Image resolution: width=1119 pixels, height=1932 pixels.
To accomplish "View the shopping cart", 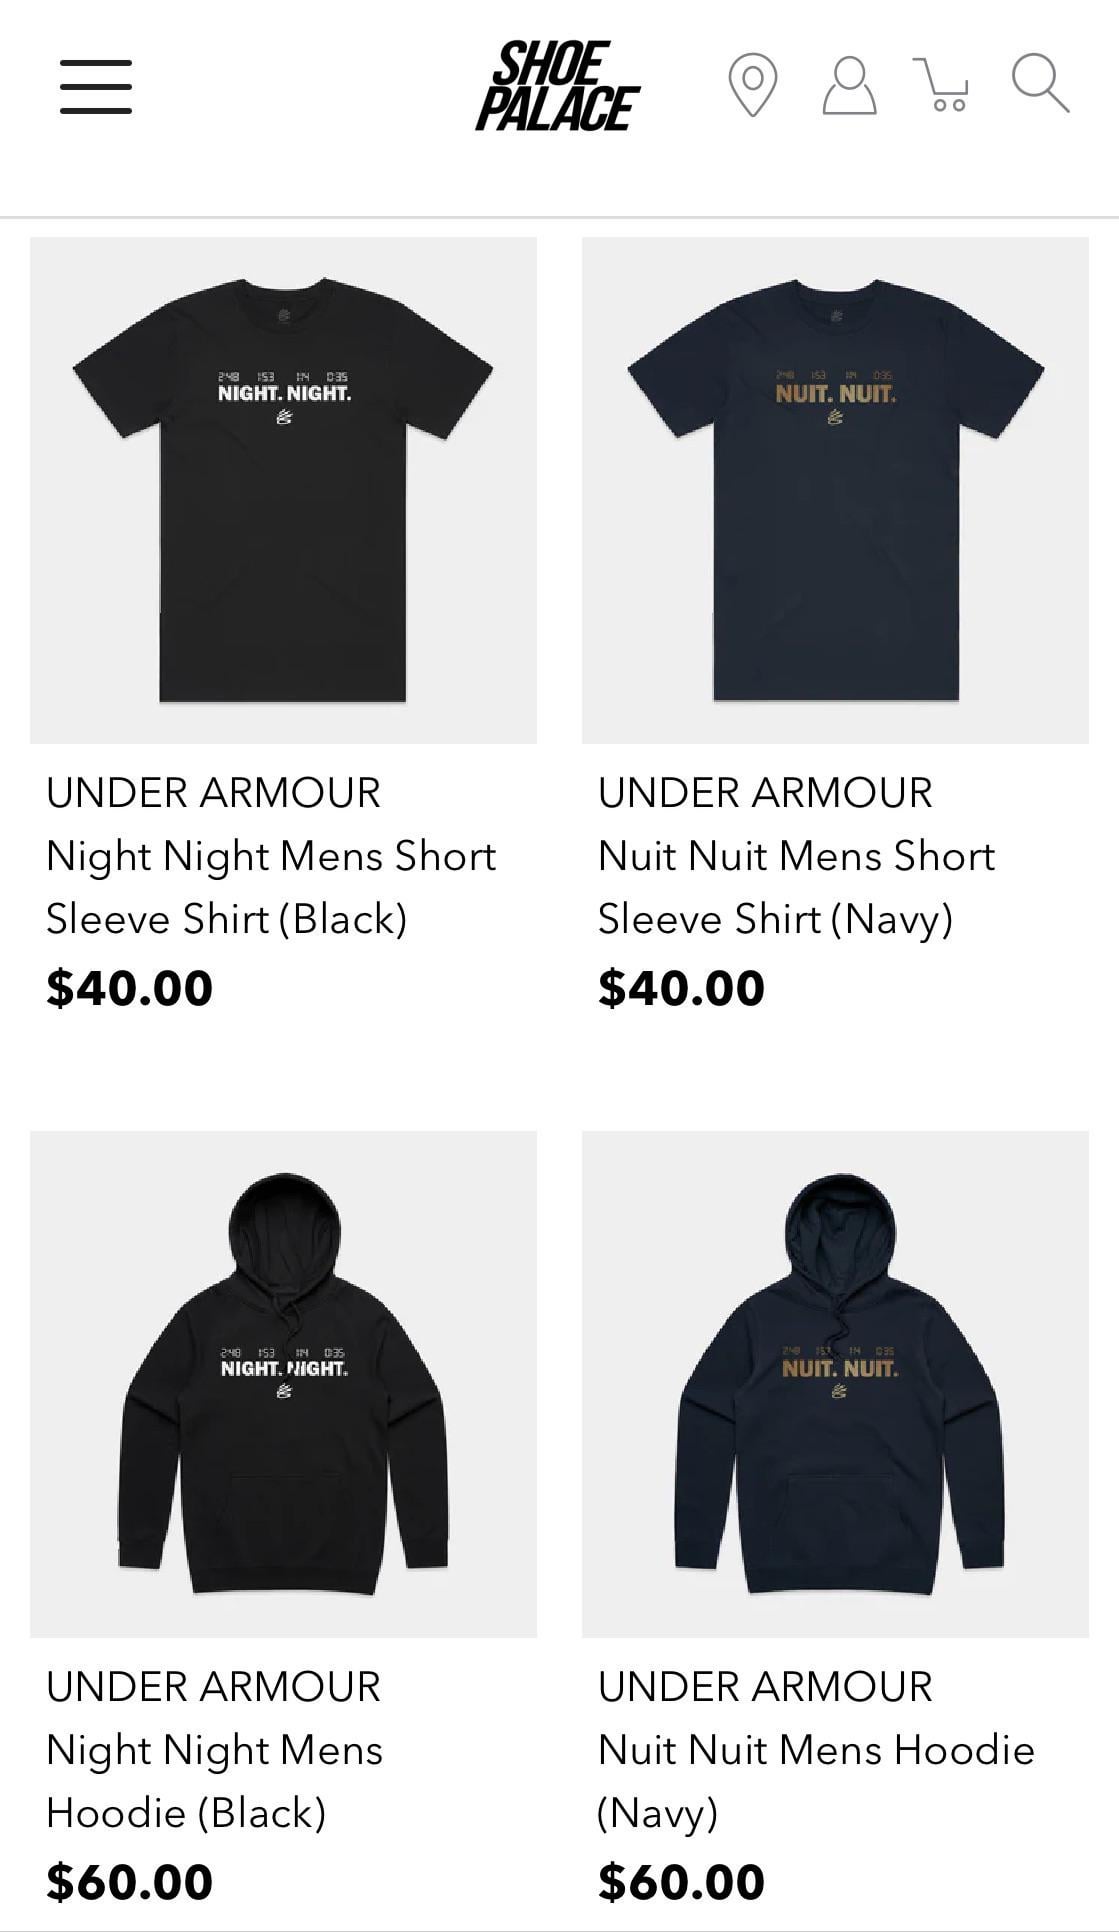I will click(x=941, y=85).
